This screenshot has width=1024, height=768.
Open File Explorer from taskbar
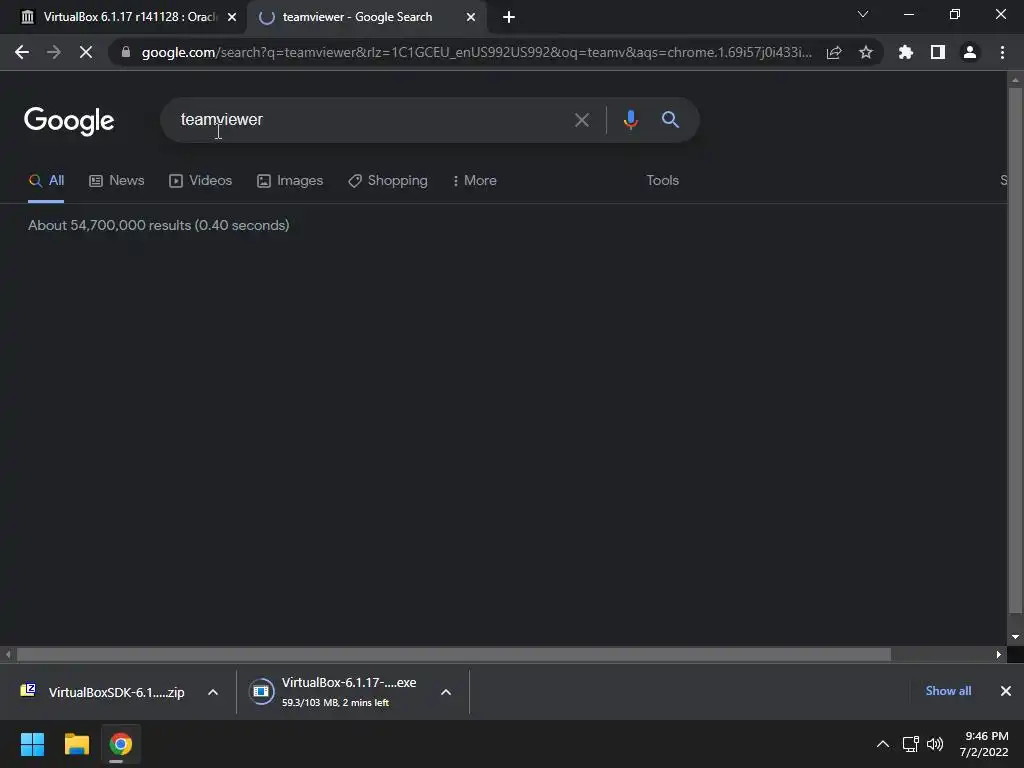(76, 744)
